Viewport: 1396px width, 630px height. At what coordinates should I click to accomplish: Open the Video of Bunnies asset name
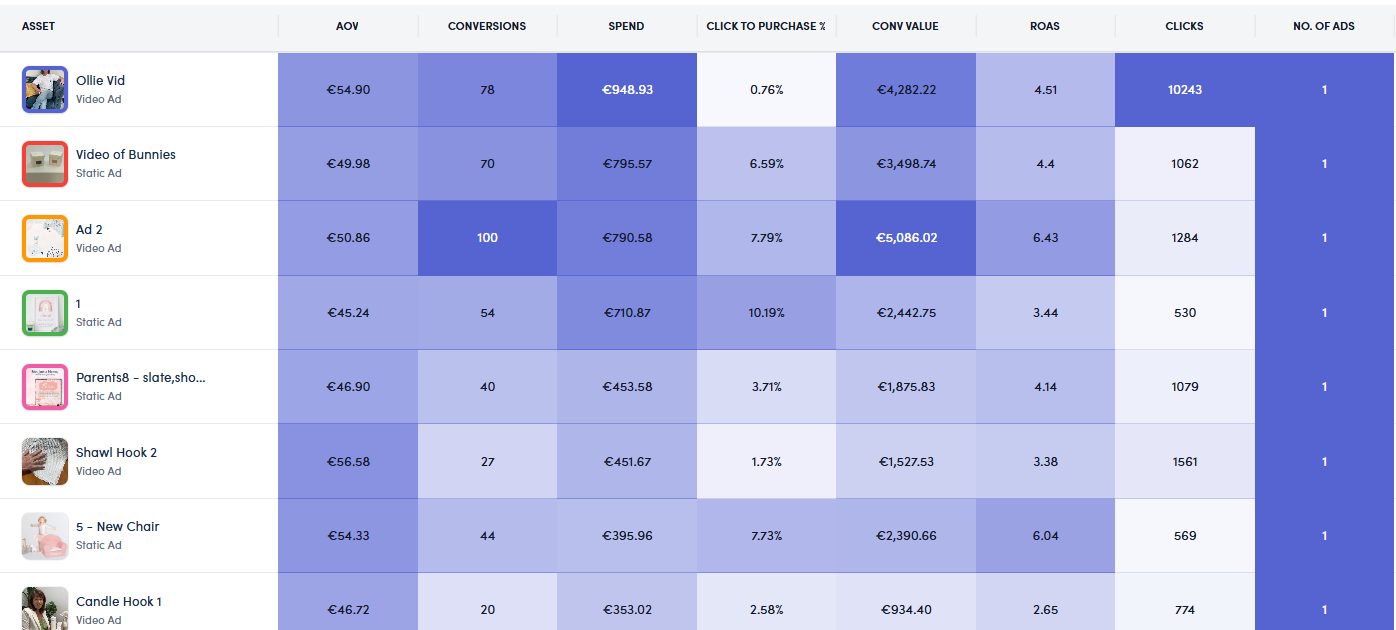click(126, 155)
